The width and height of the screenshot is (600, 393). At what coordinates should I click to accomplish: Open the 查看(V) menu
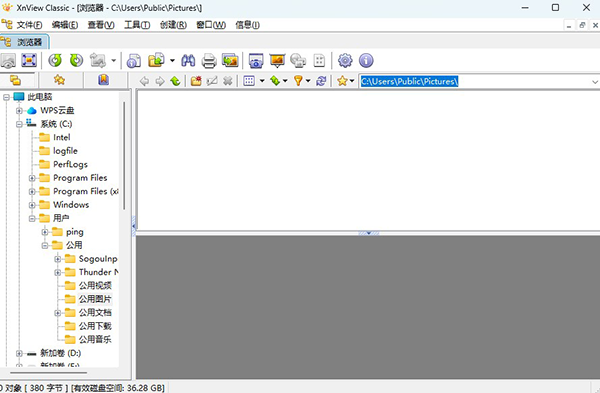pos(101,25)
